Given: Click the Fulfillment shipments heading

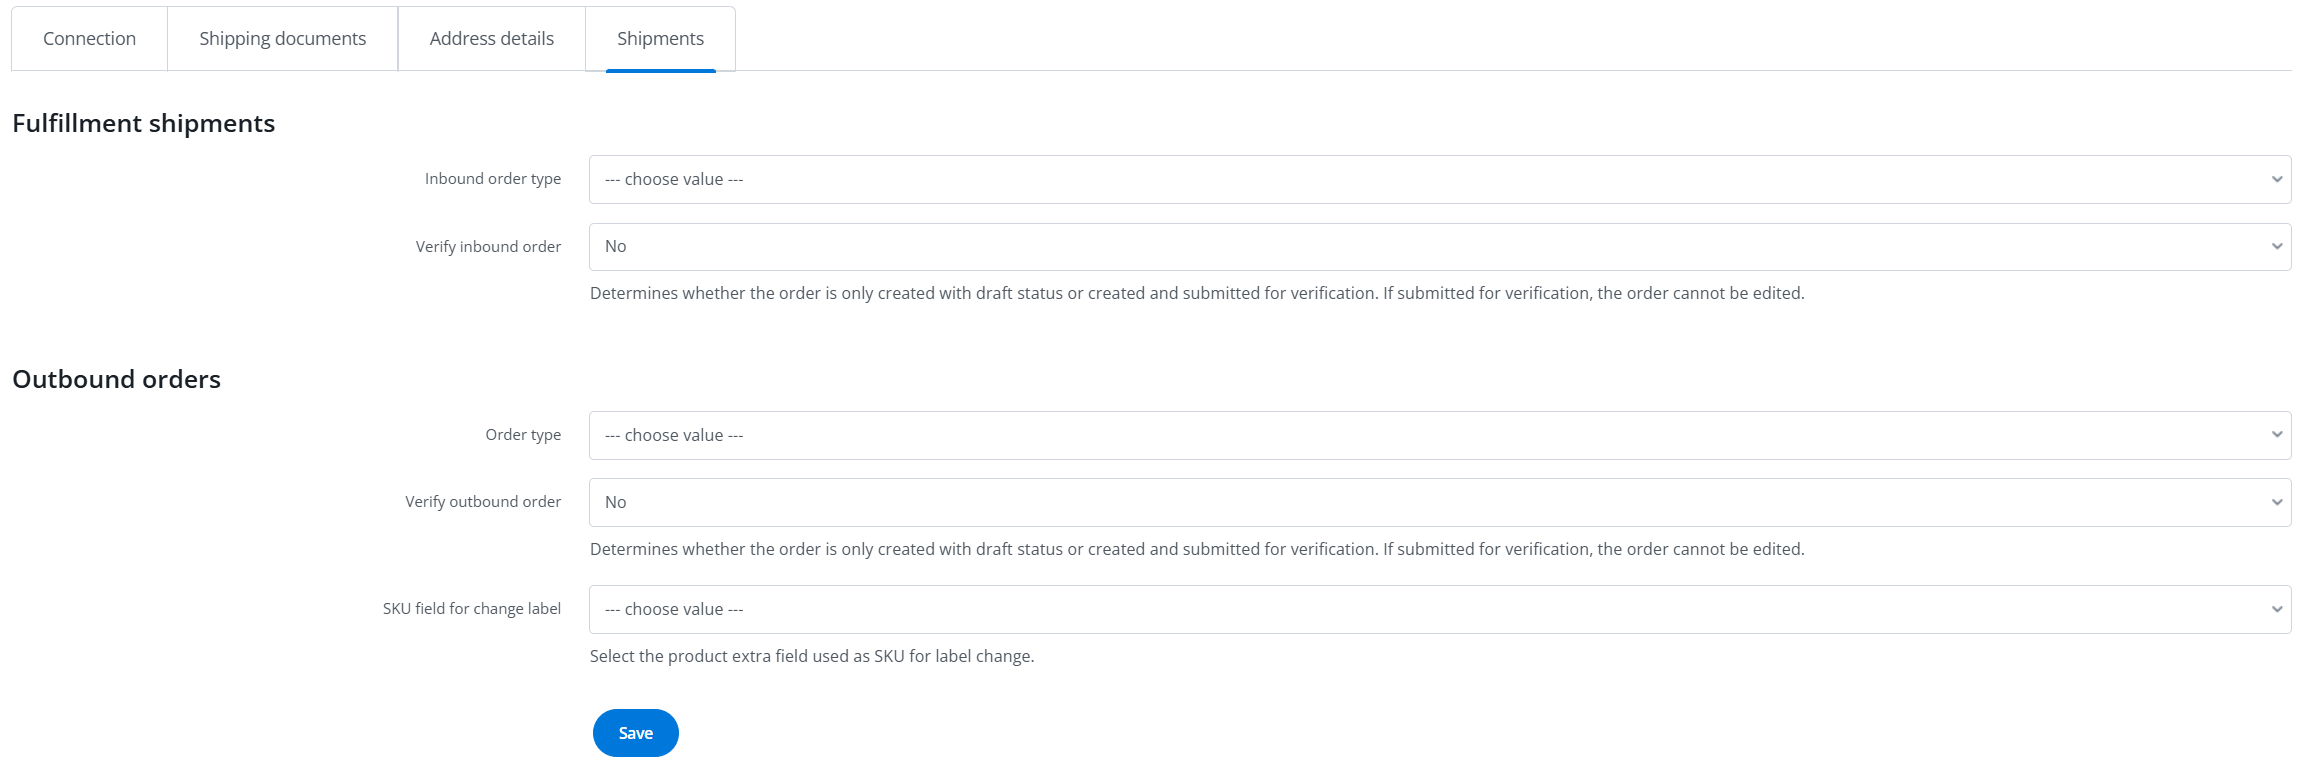Looking at the screenshot, I should [143, 123].
